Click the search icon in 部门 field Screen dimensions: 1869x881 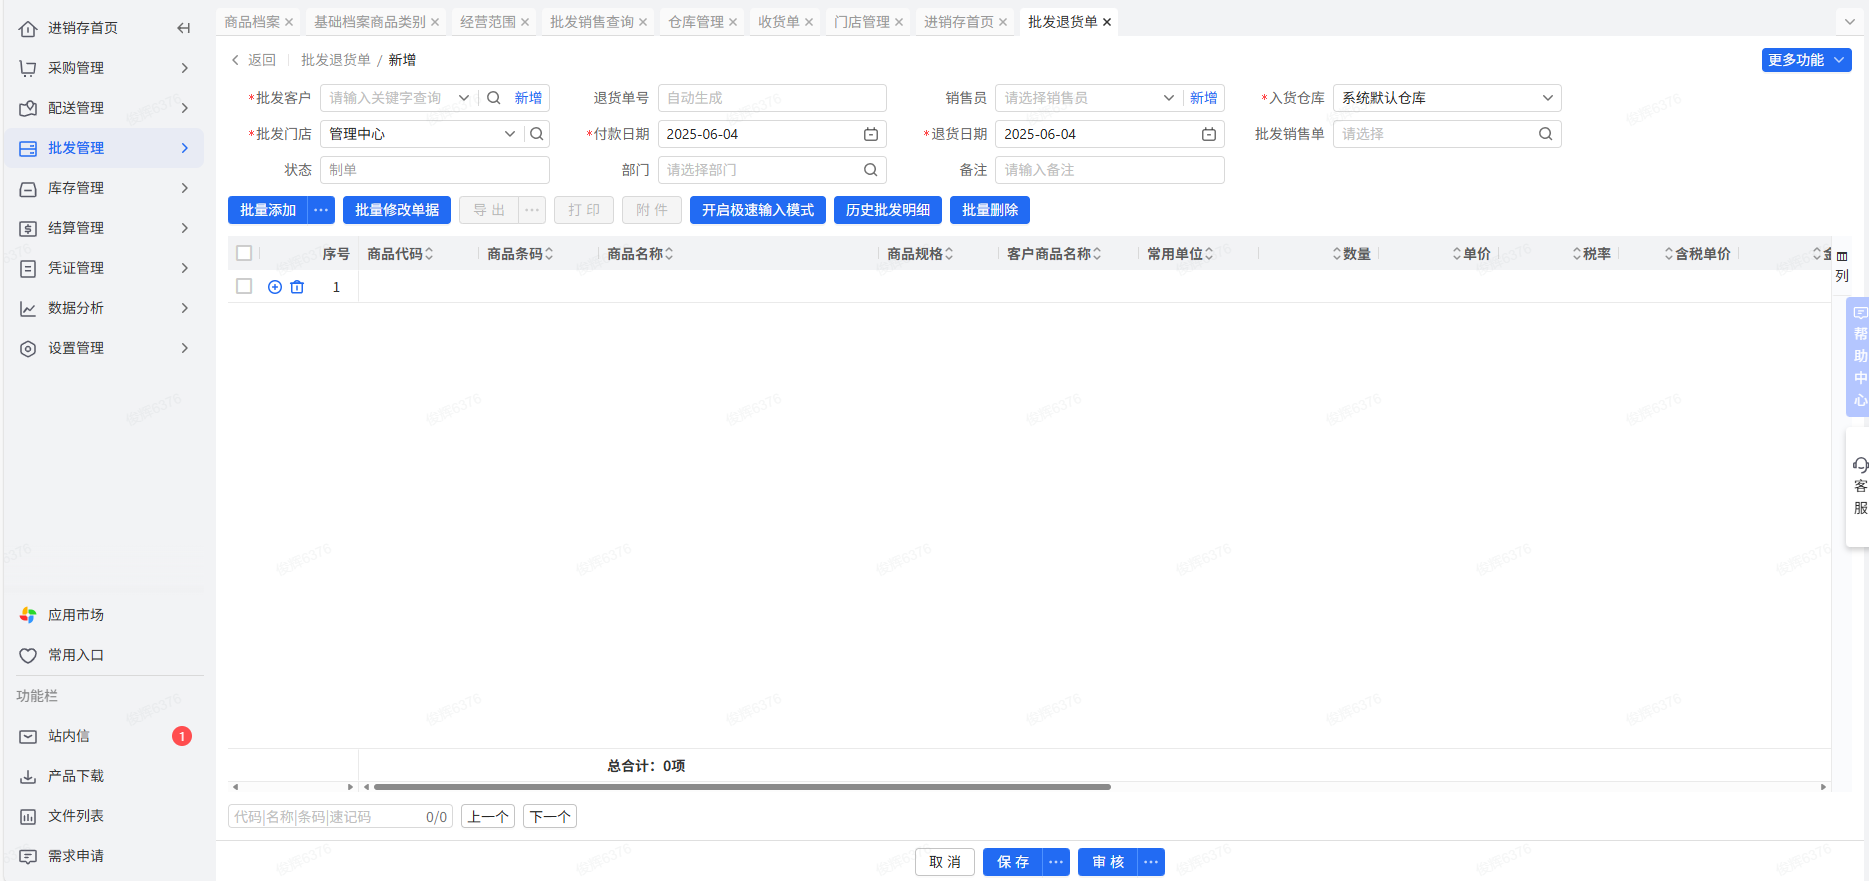point(871,170)
